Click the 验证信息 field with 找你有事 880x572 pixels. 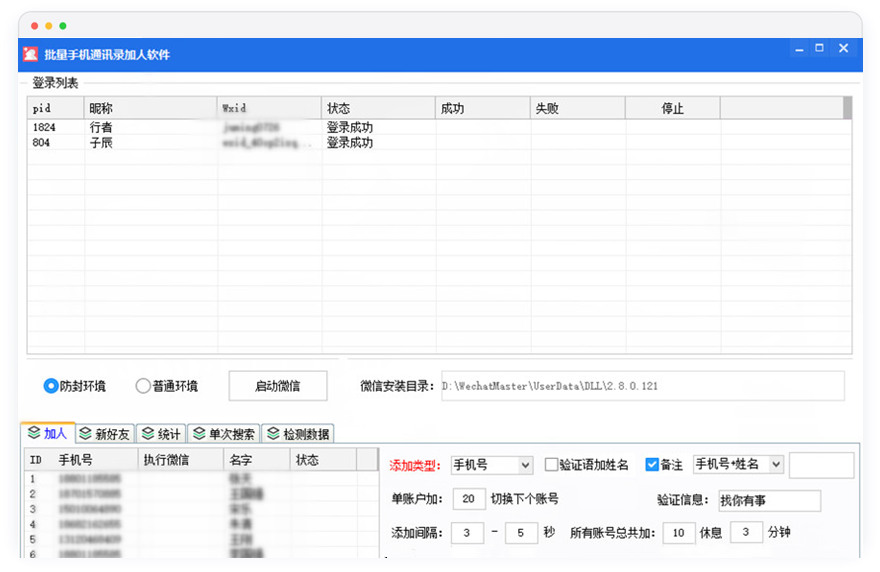pos(769,500)
